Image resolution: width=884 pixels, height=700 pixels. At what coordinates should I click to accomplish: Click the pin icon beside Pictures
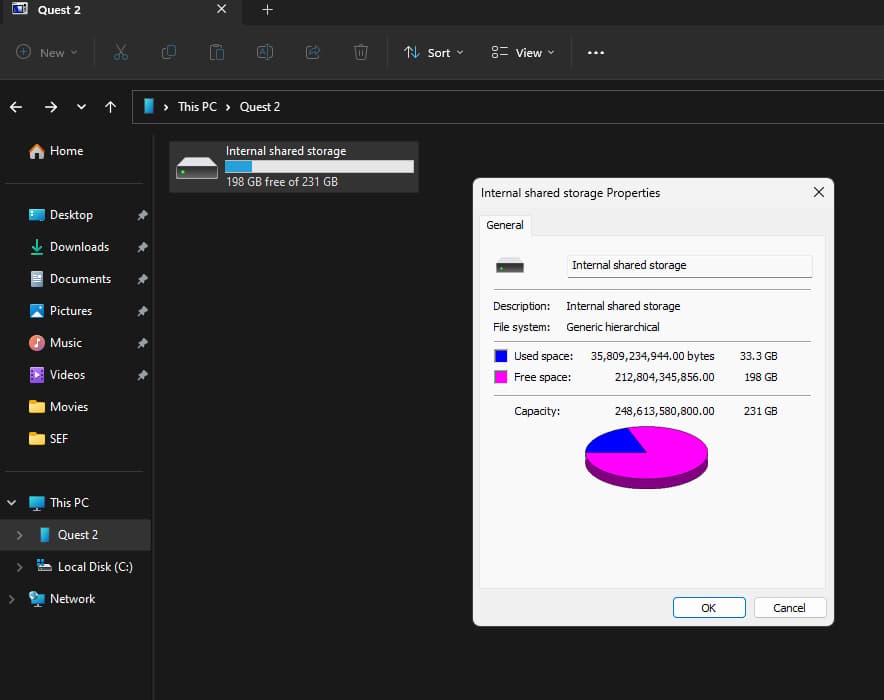(x=143, y=311)
